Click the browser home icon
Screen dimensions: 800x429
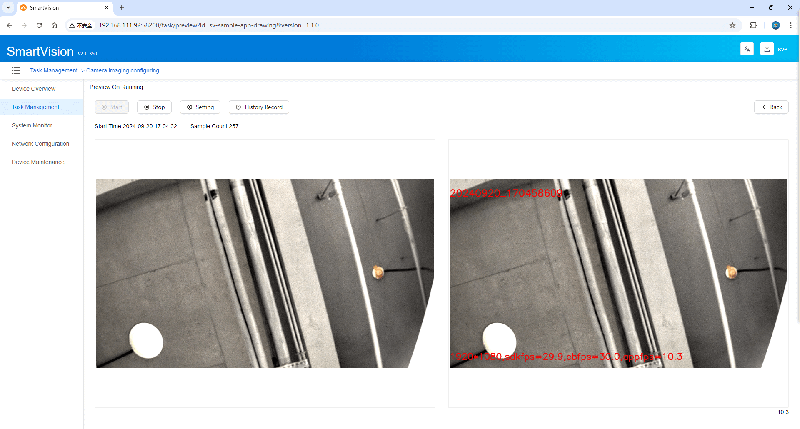[55, 25]
